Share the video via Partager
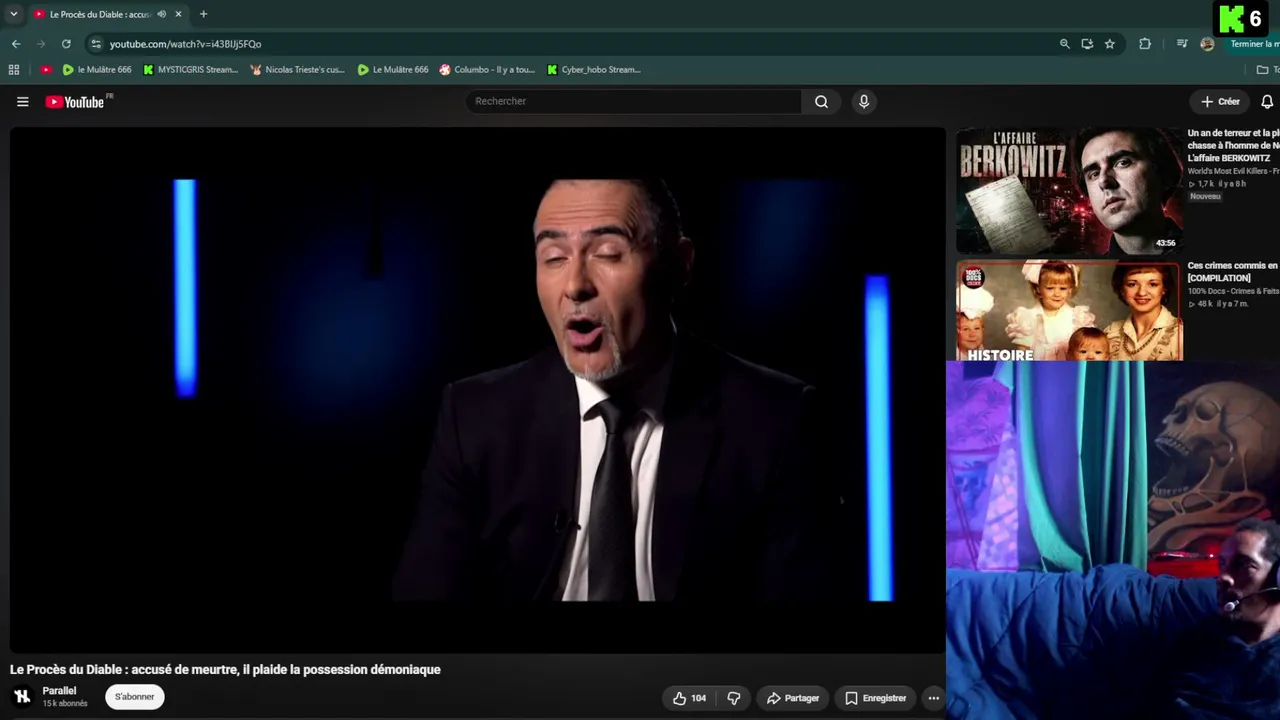Viewport: 1280px width, 720px height. [792, 698]
